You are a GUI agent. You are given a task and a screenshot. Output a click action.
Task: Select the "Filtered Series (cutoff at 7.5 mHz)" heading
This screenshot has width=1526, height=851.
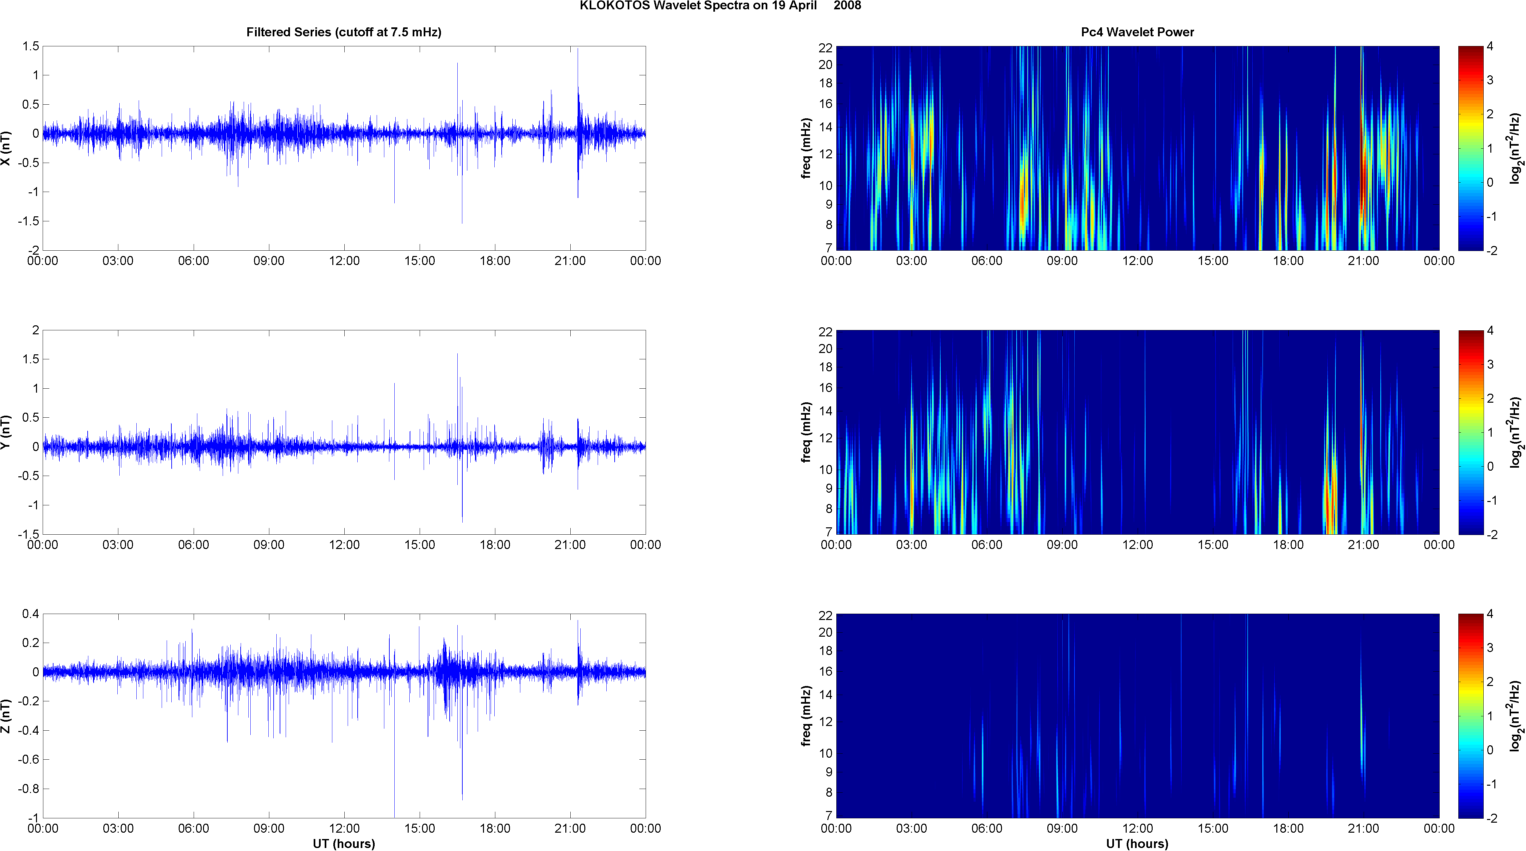(344, 32)
